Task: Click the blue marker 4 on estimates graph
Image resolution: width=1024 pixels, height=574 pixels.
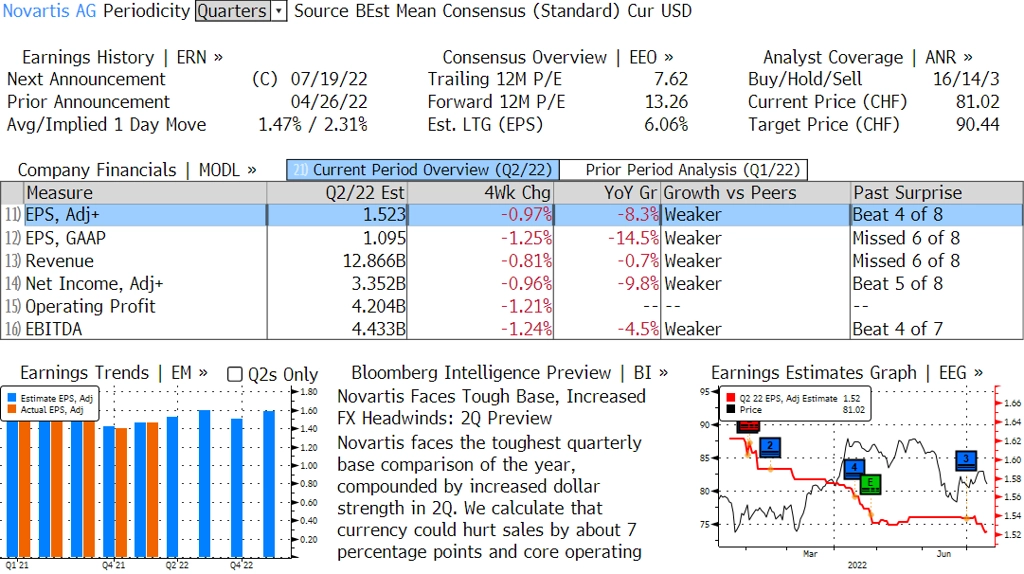Action: point(854,468)
